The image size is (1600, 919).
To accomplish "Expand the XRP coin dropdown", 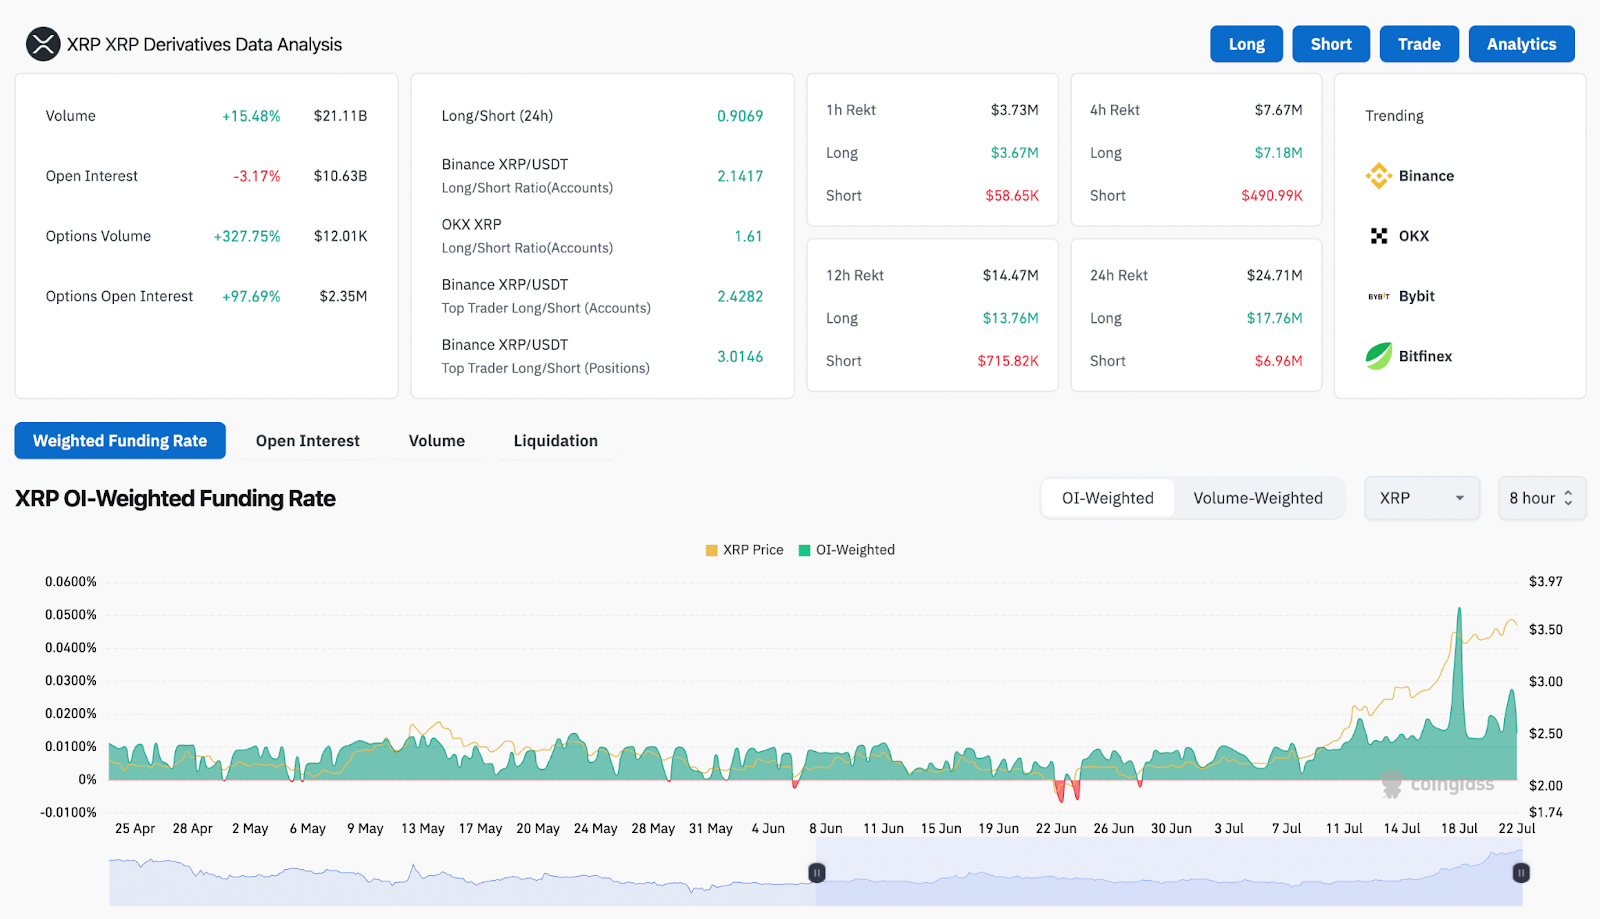I will (1422, 498).
